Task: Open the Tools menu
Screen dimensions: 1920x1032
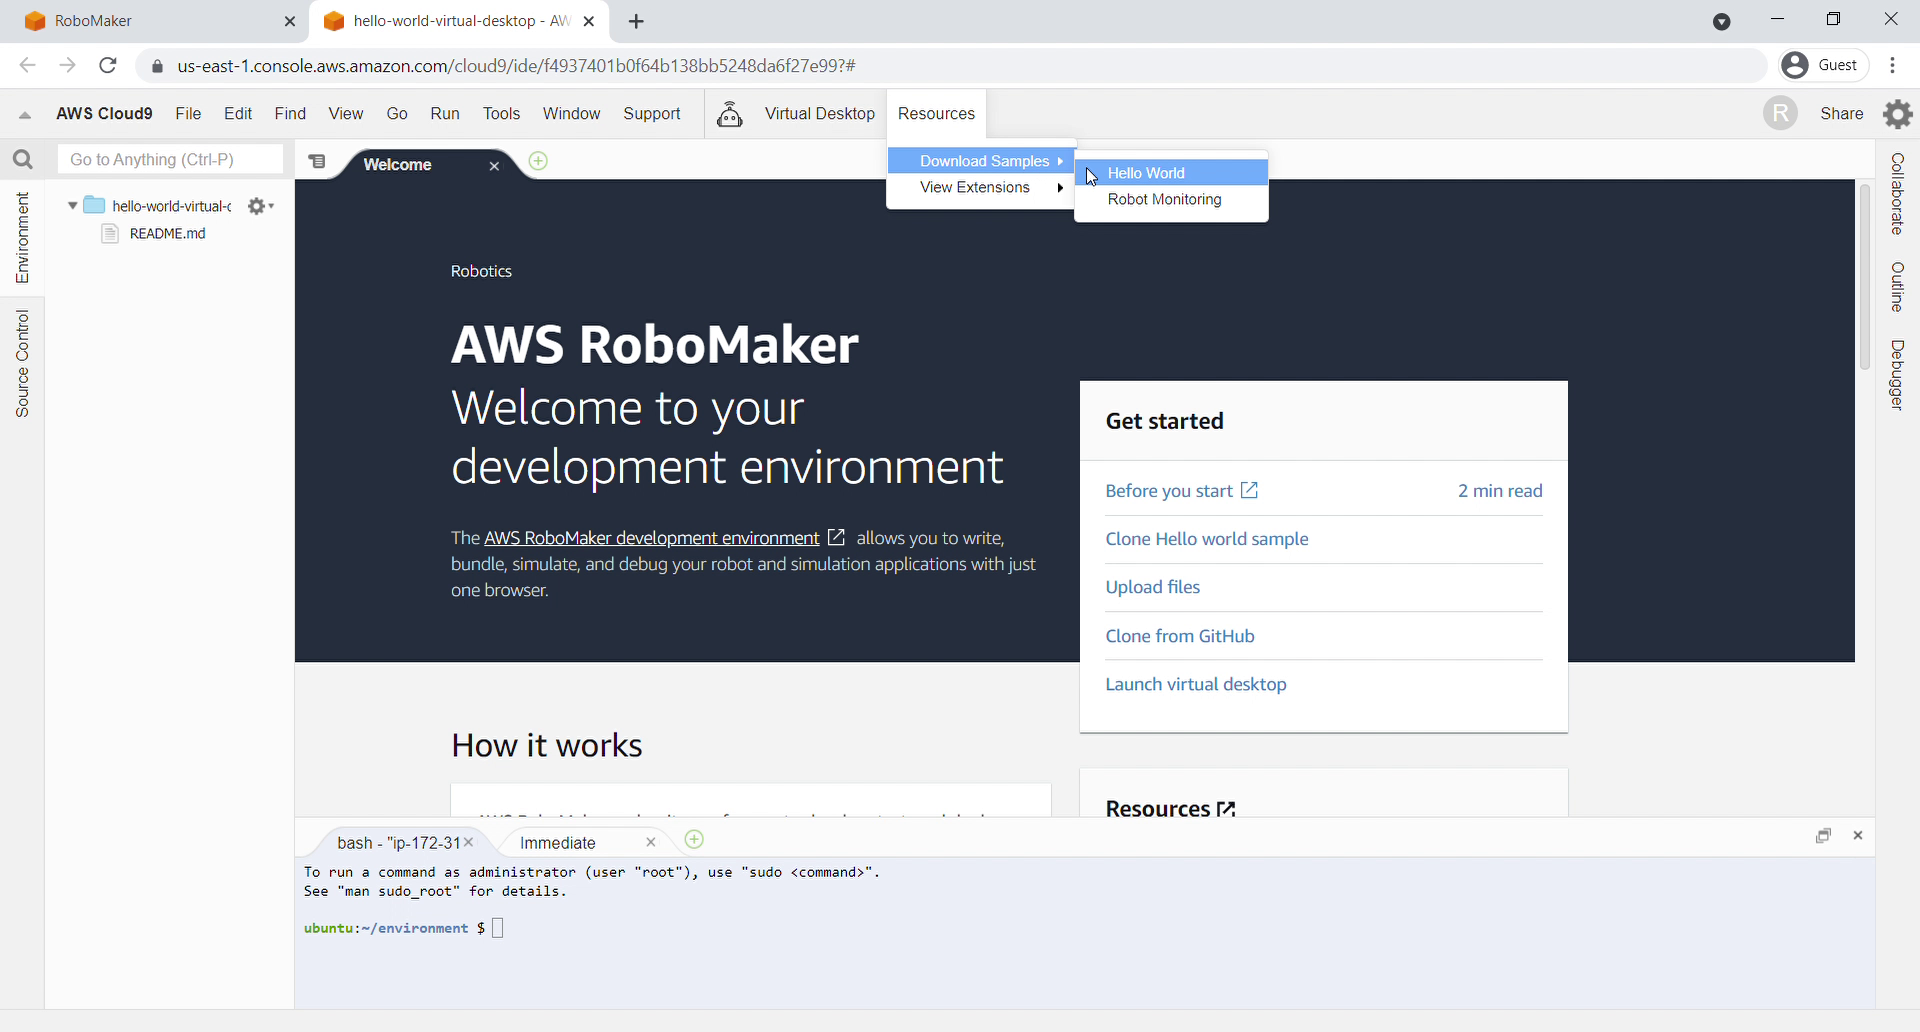Action: point(501,114)
